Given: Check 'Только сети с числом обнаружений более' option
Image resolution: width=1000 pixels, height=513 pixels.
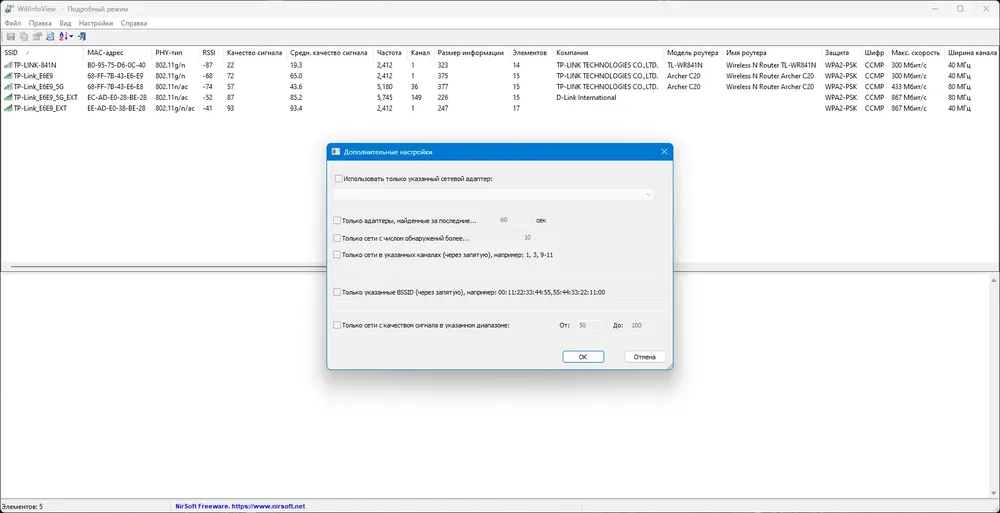Looking at the screenshot, I should (x=337, y=238).
